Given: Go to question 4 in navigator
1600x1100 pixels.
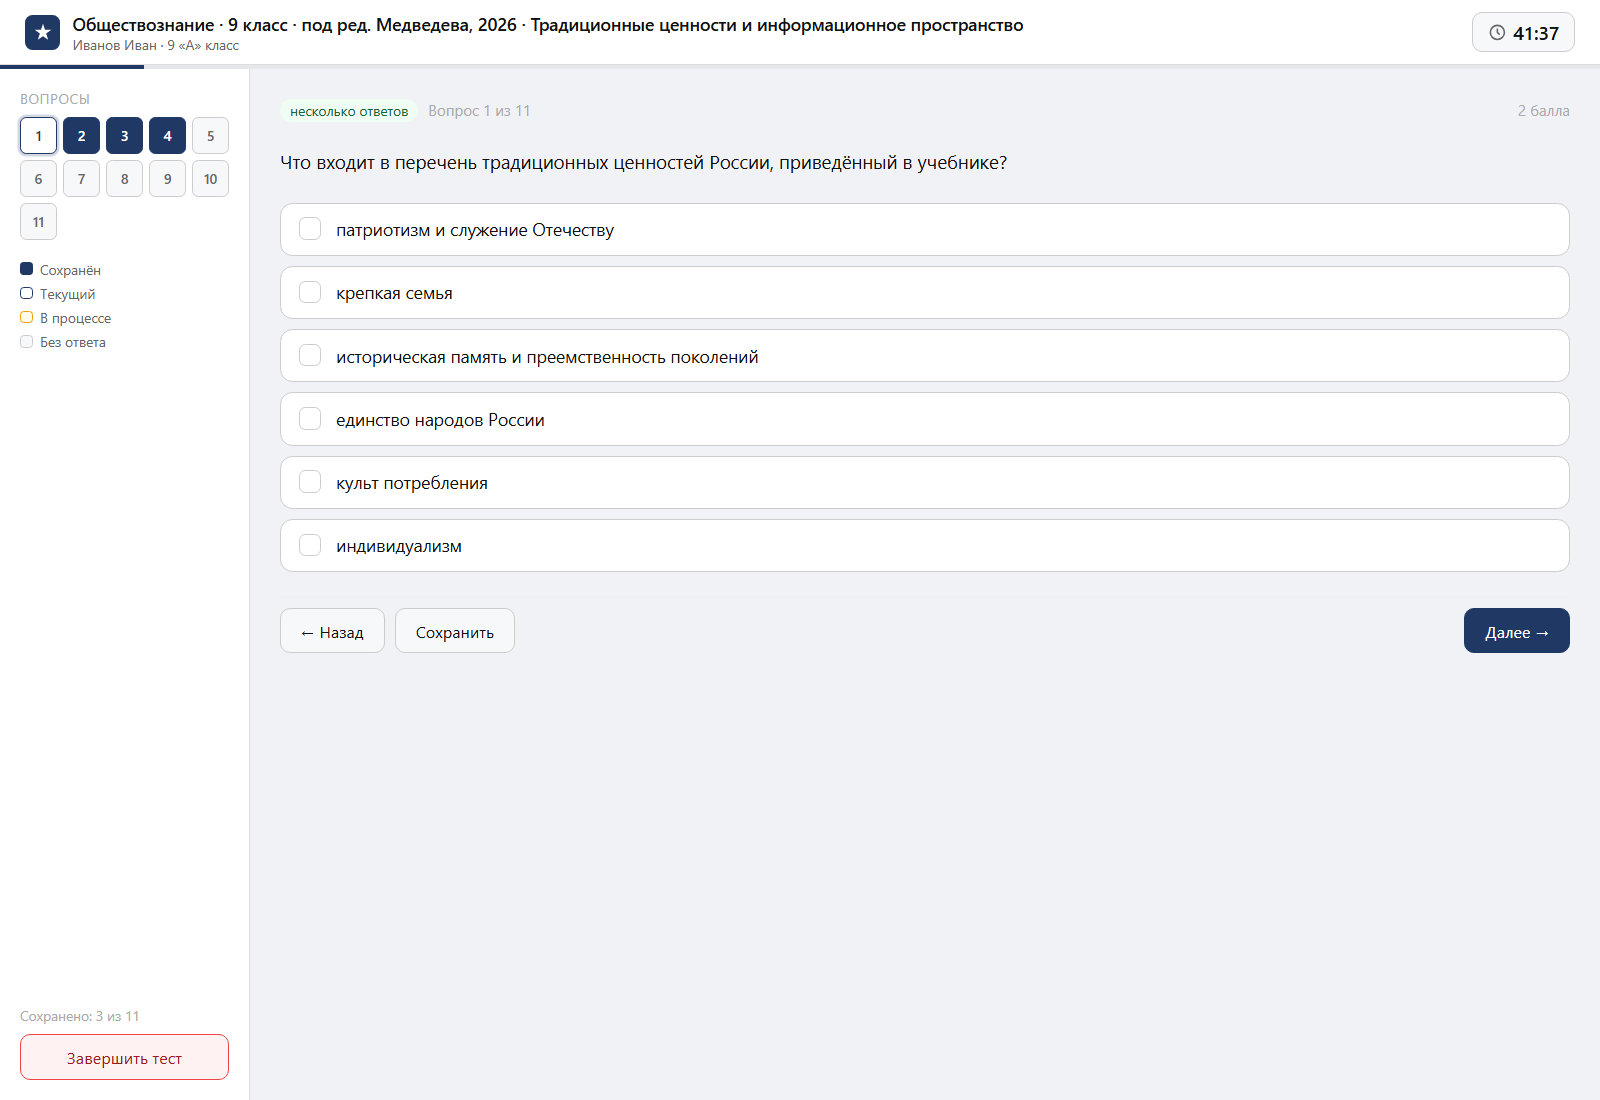Looking at the screenshot, I should pyautogui.click(x=167, y=136).
